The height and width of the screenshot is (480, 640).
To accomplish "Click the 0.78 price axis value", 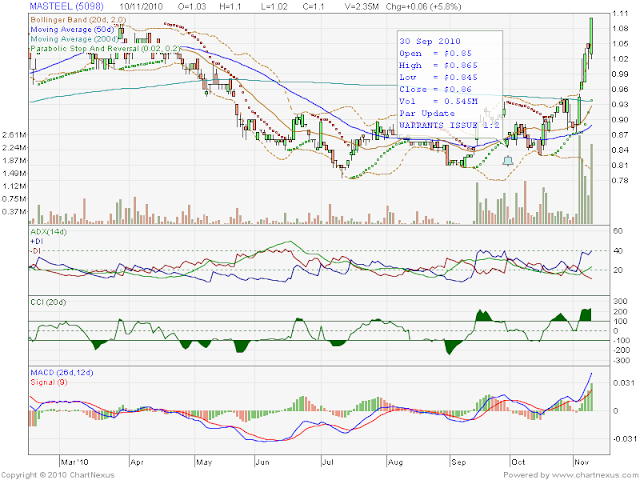I will pyautogui.click(x=620, y=180).
